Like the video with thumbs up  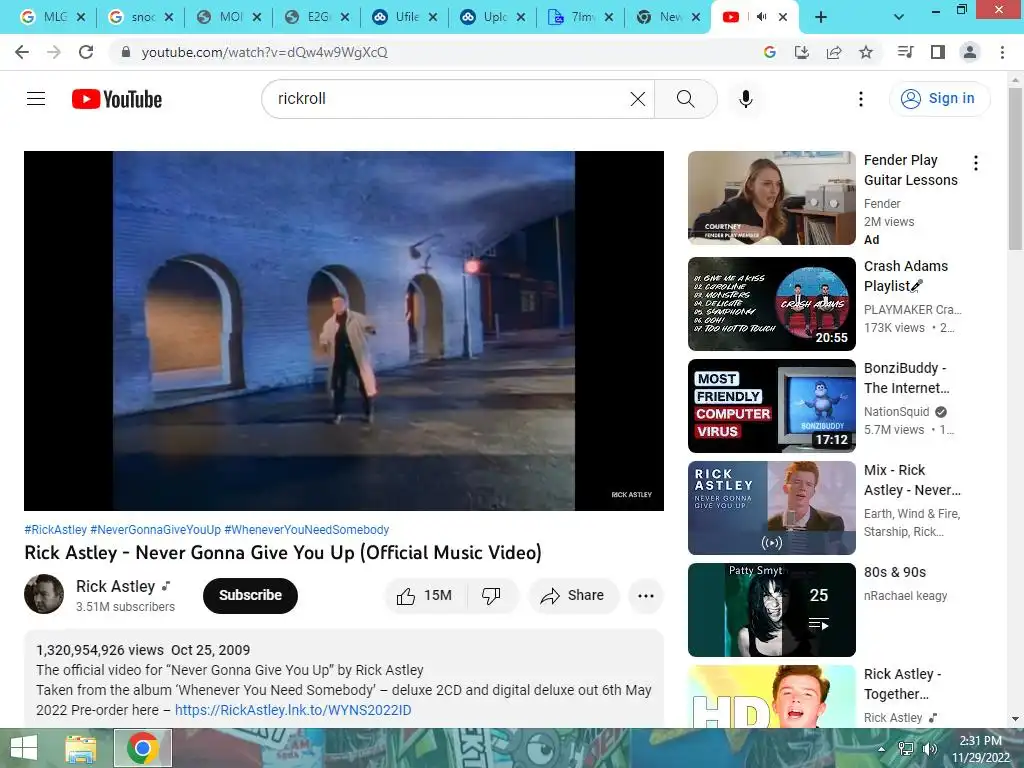coord(426,596)
